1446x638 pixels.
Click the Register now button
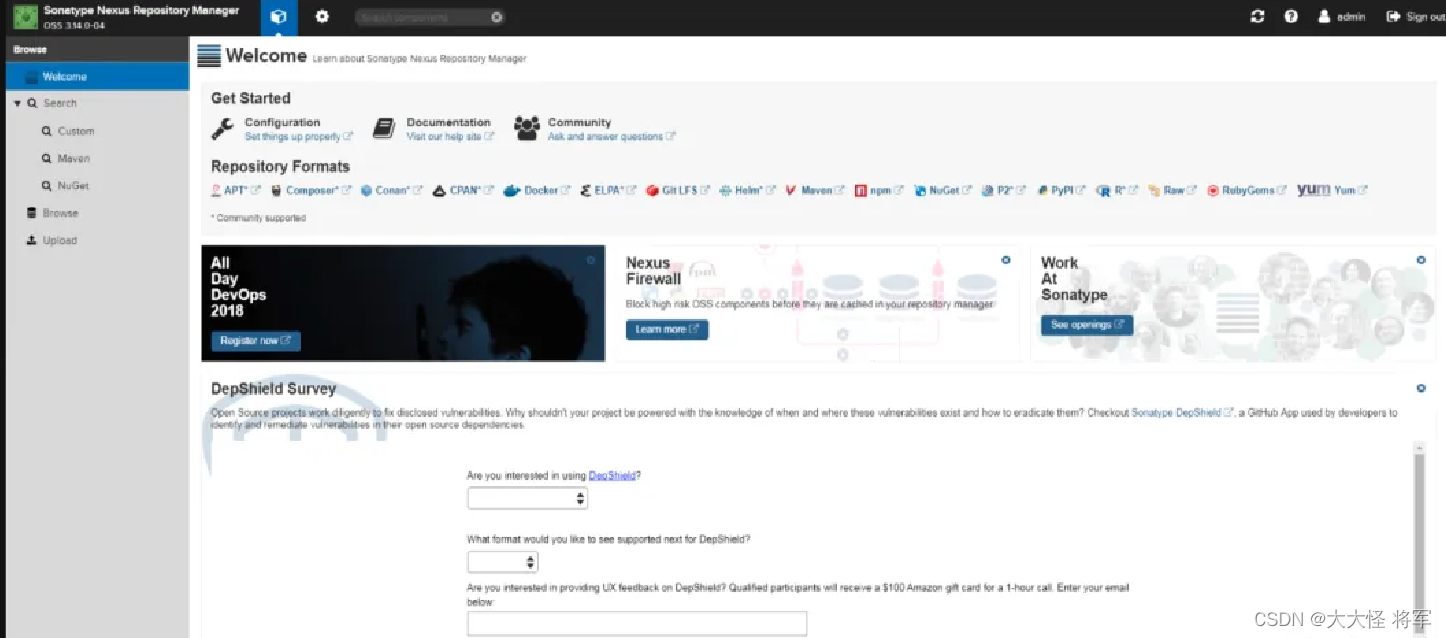pos(256,341)
